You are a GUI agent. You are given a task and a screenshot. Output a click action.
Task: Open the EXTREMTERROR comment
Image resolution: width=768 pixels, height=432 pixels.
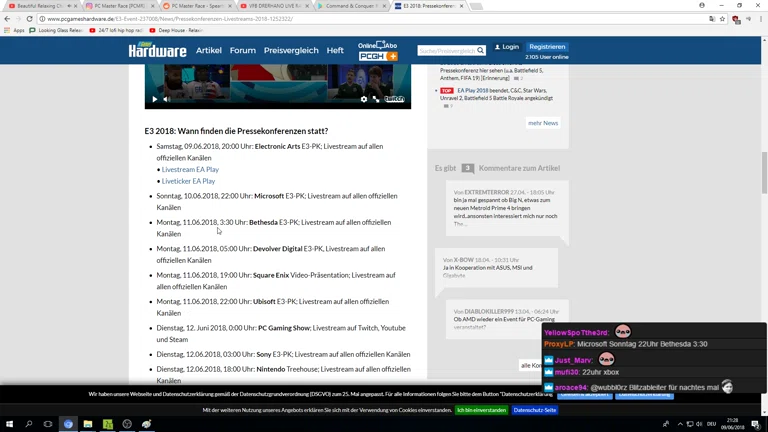[x=507, y=208]
